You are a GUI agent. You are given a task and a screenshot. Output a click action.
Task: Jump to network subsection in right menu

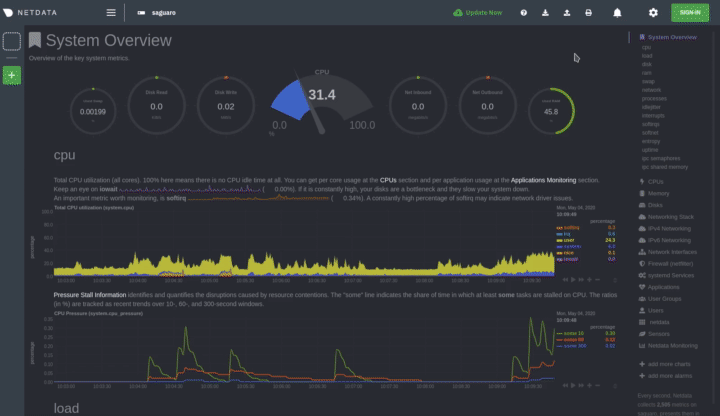pos(651,90)
